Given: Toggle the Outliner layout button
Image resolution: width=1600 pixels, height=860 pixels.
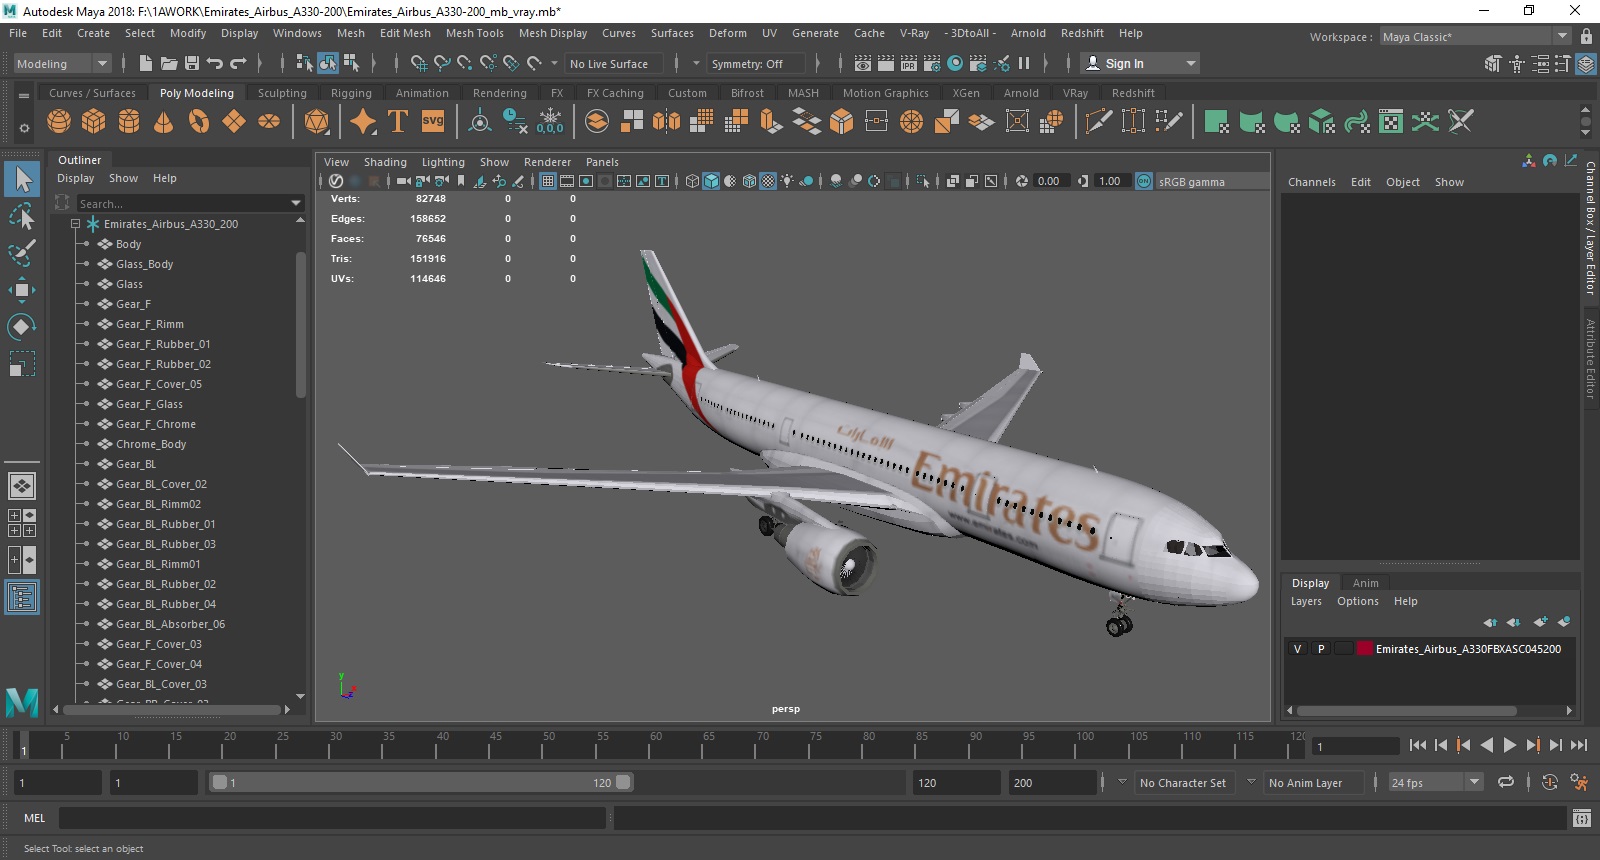Looking at the screenshot, I should pyautogui.click(x=22, y=598).
